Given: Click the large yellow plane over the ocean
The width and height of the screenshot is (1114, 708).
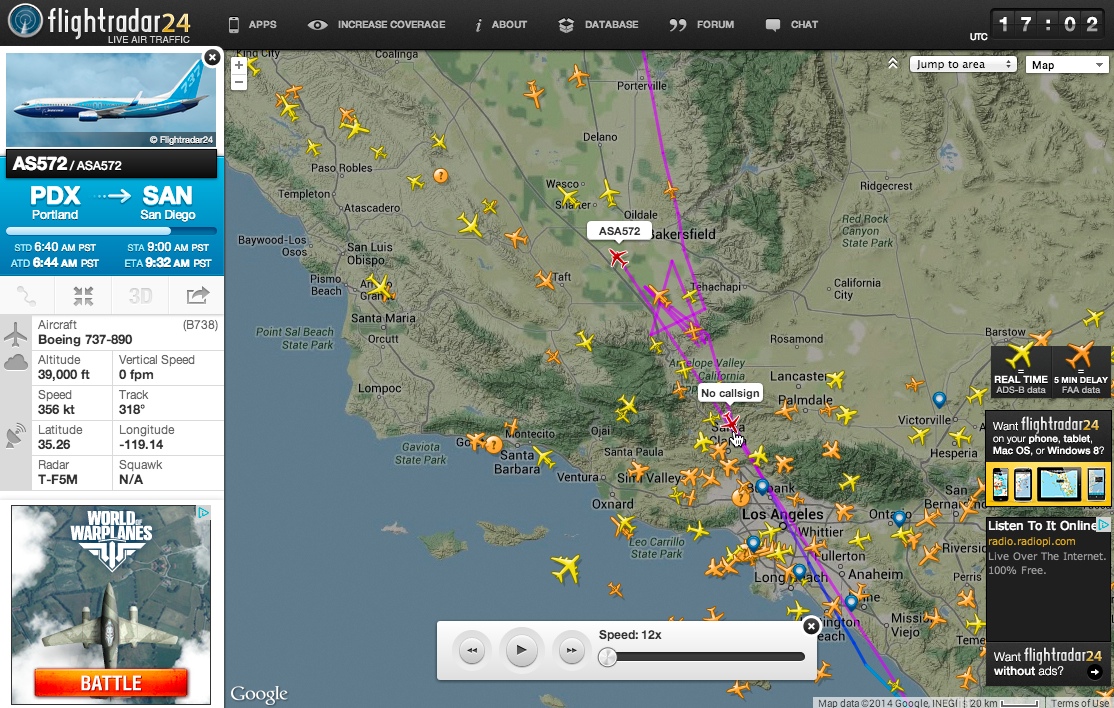Looking at the screenshot, I should [x=566, y=568].
